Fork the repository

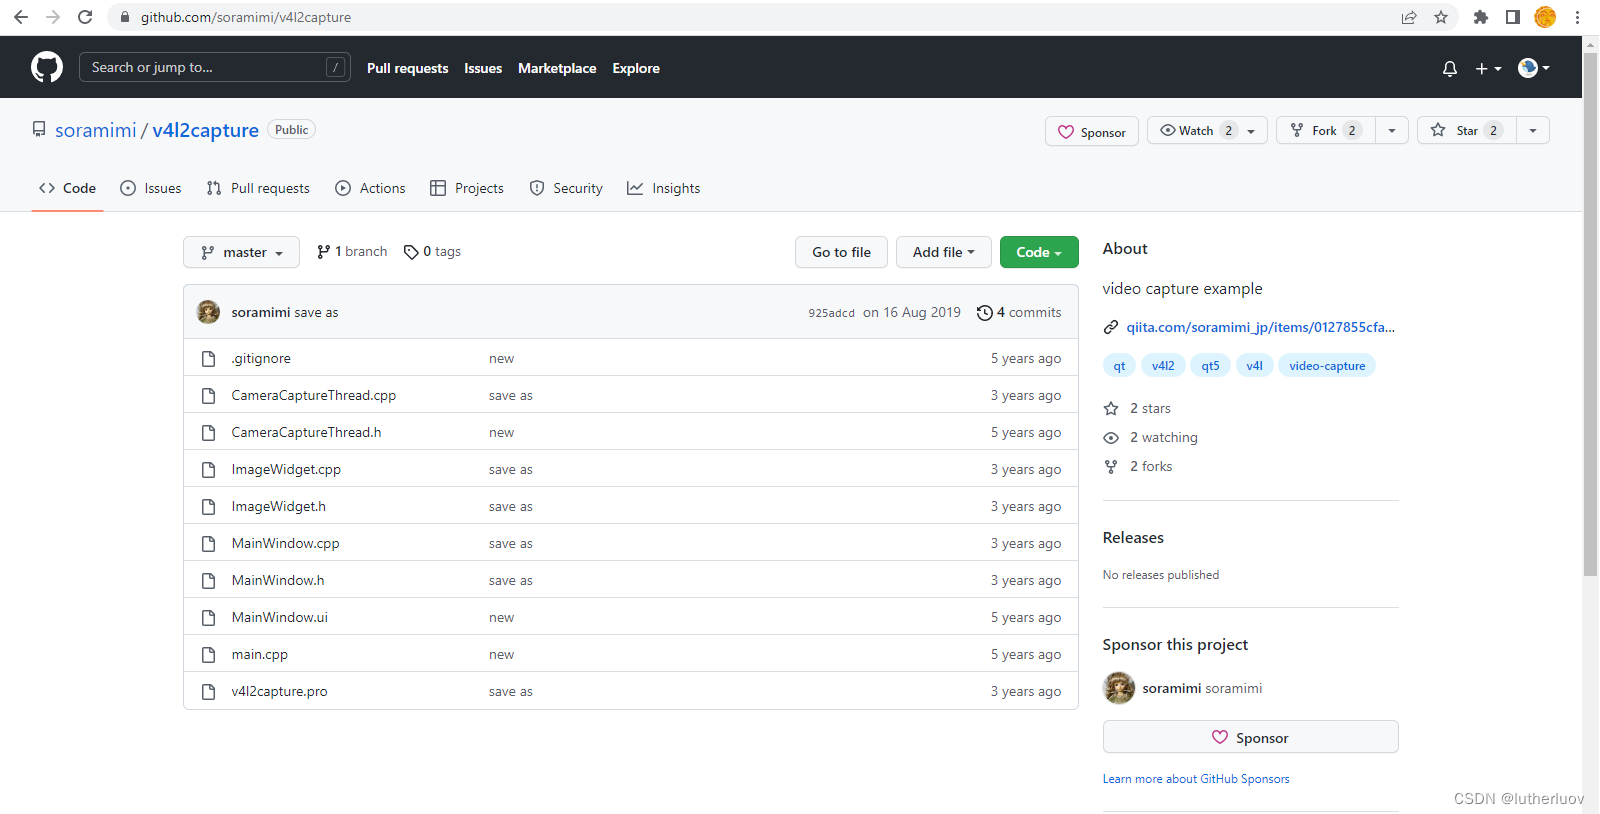[x=1325, y=130]
